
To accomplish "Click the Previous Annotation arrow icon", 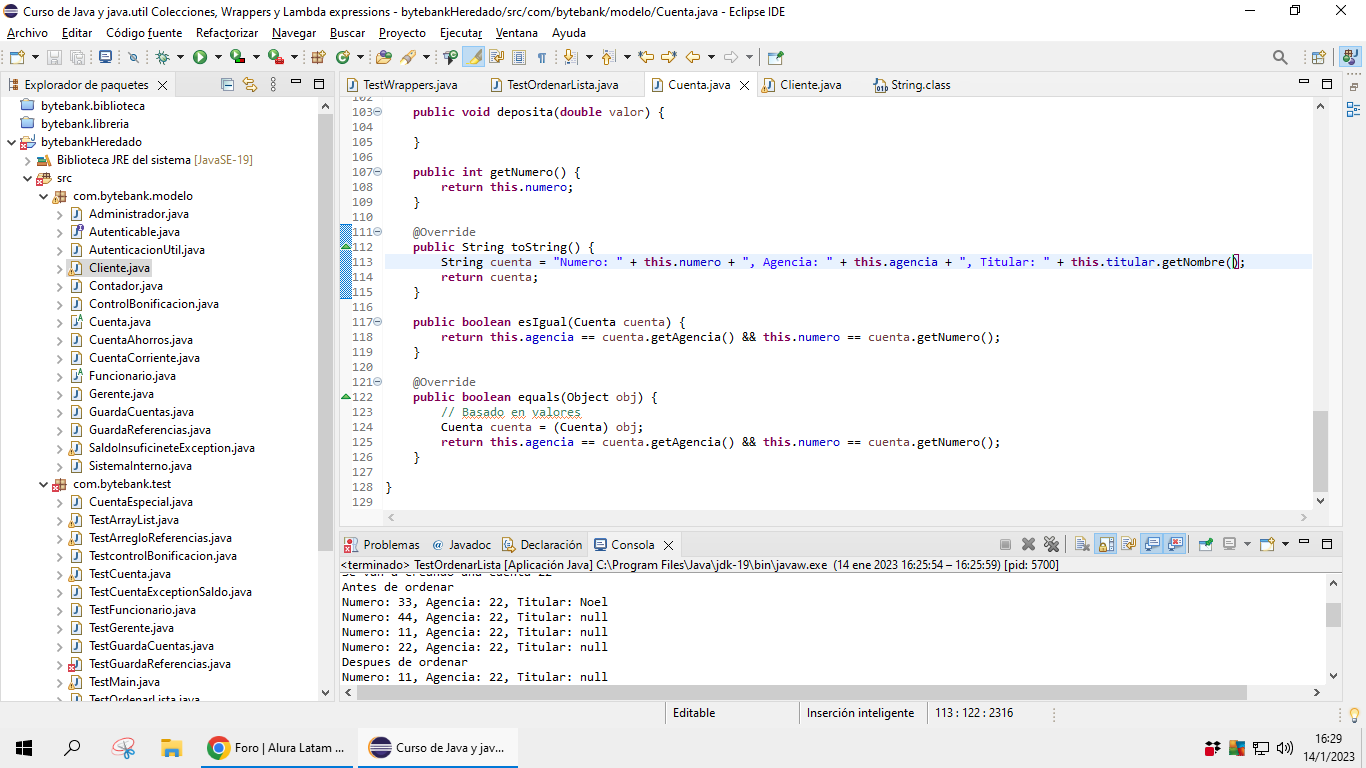I will coord(608,57).
